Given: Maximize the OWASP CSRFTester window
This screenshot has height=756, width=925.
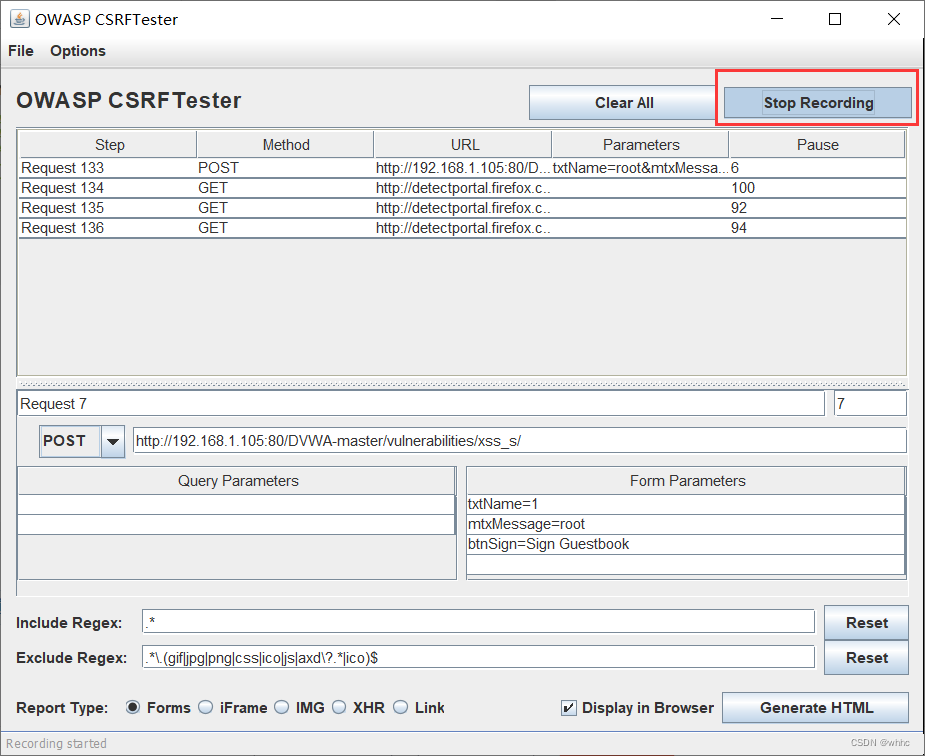Looking at the screenshot, I should (835, 19).
